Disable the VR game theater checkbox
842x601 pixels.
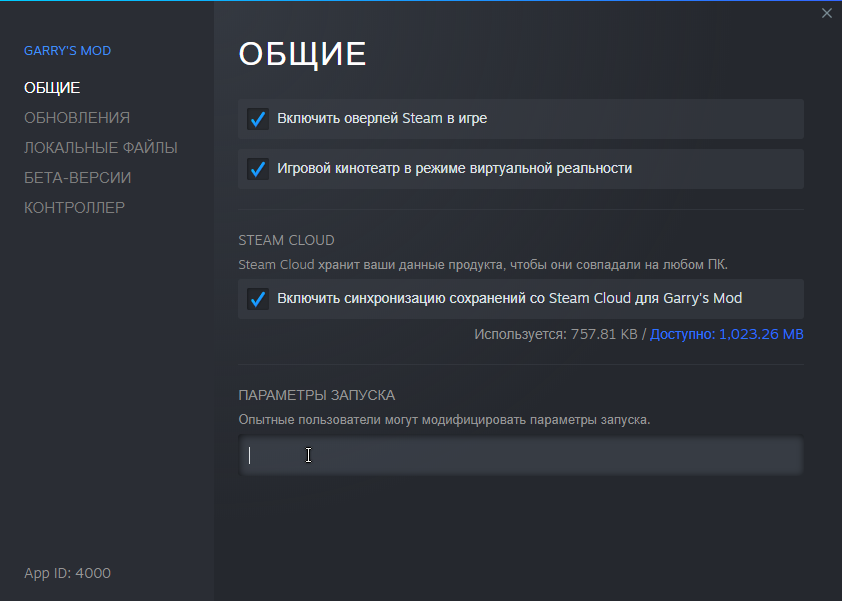point(258,169)
